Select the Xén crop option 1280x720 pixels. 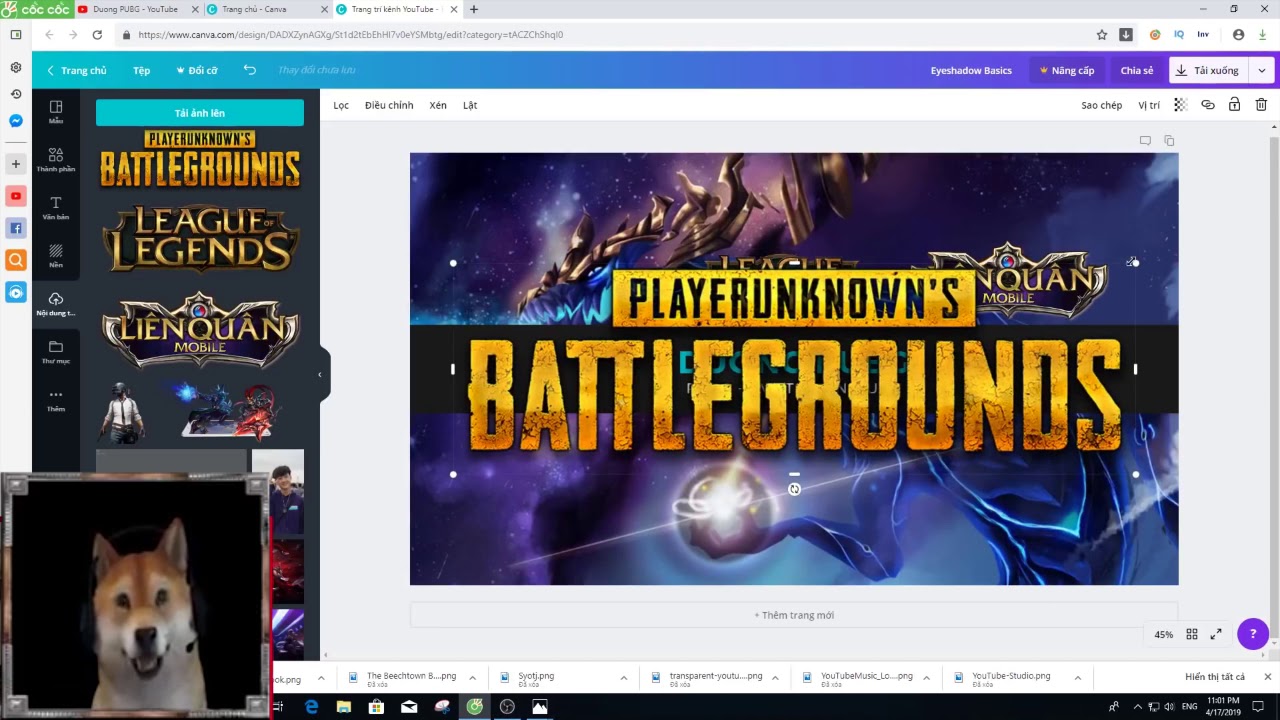point(438,105)
